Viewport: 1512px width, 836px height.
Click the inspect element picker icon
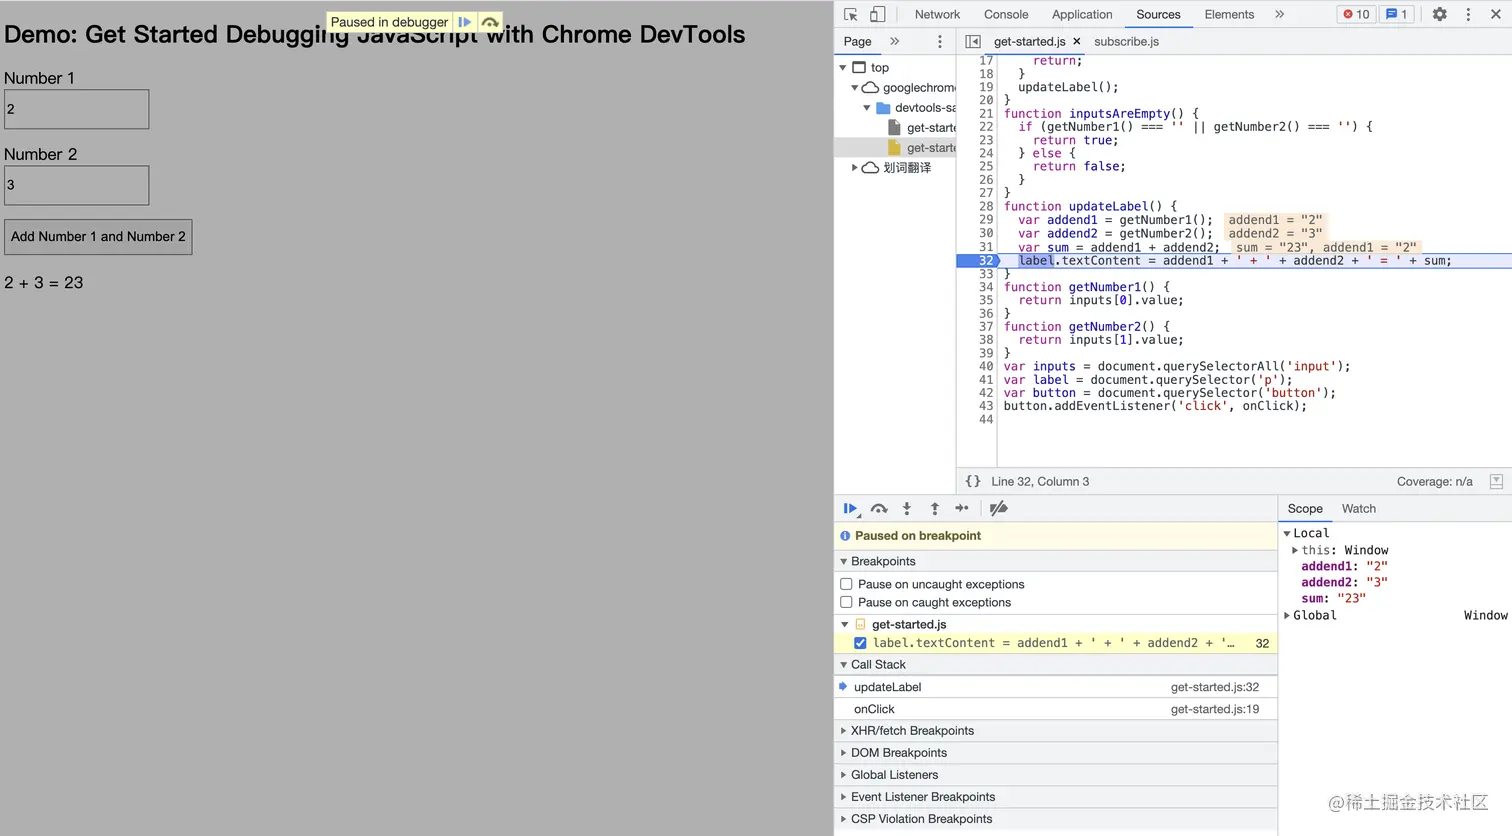[x=851, y=14]
